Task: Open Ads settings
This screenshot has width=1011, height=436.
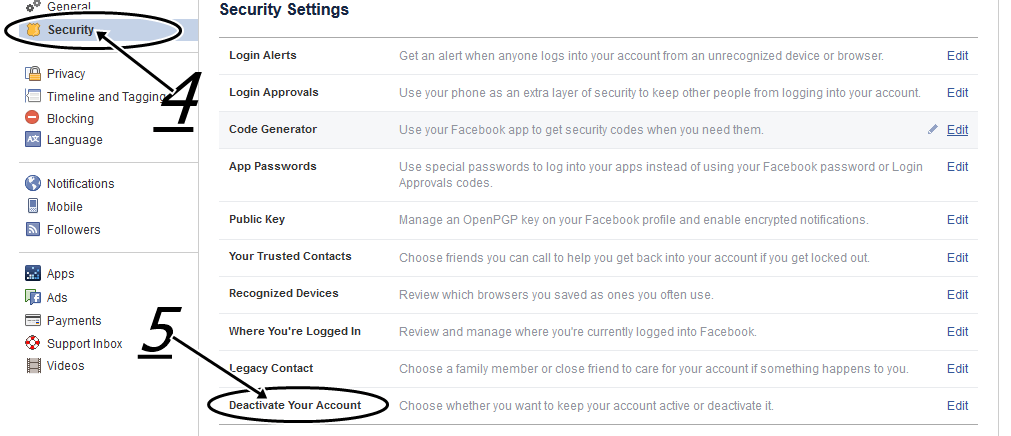Action: pos(57,298)
